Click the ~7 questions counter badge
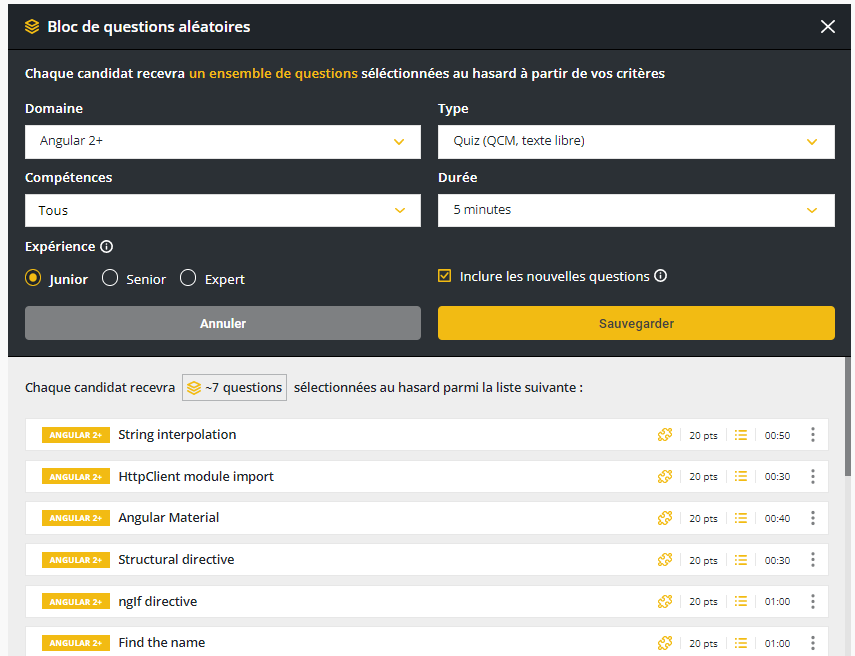Image resolution: width=855 pixels, height=656 pixels. tap(234, 387)
